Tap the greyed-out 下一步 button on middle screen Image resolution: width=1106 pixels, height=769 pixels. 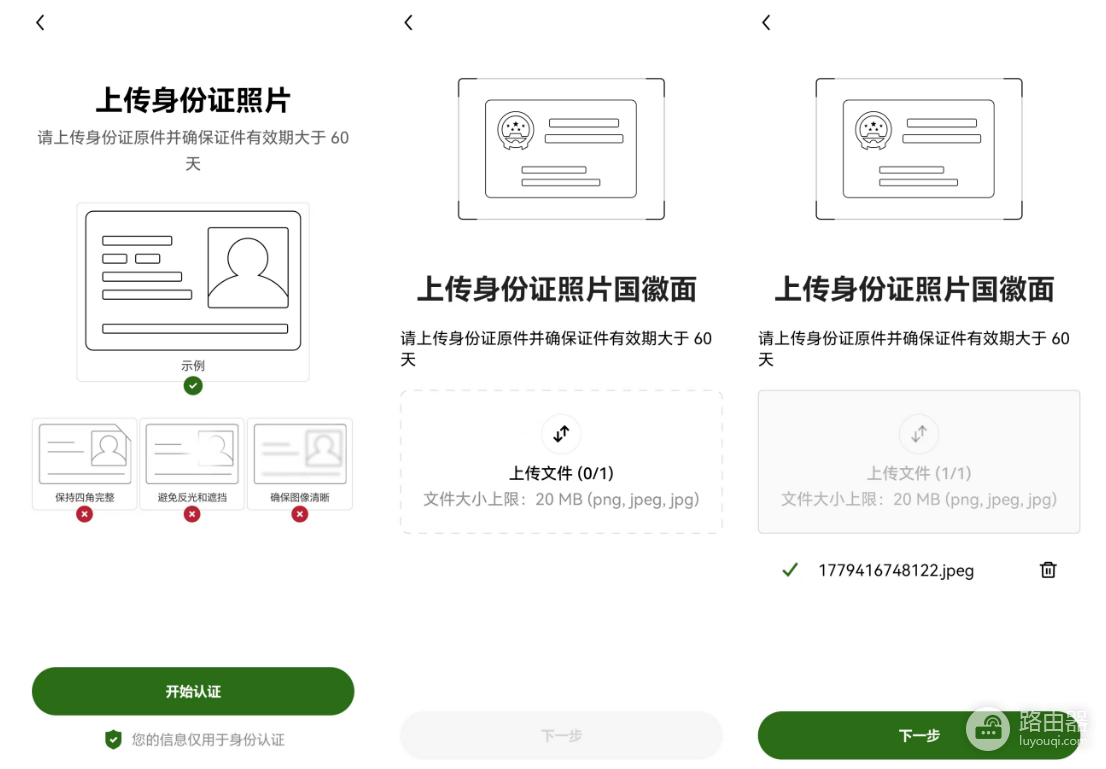[561, 736]
